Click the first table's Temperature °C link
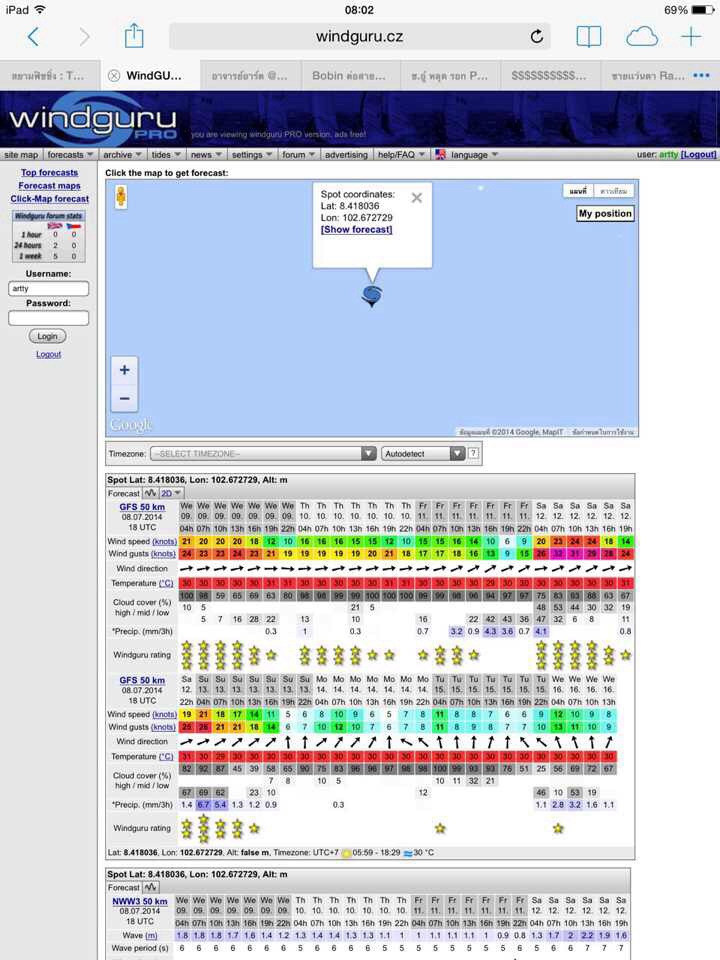 (x=166, y=583)
